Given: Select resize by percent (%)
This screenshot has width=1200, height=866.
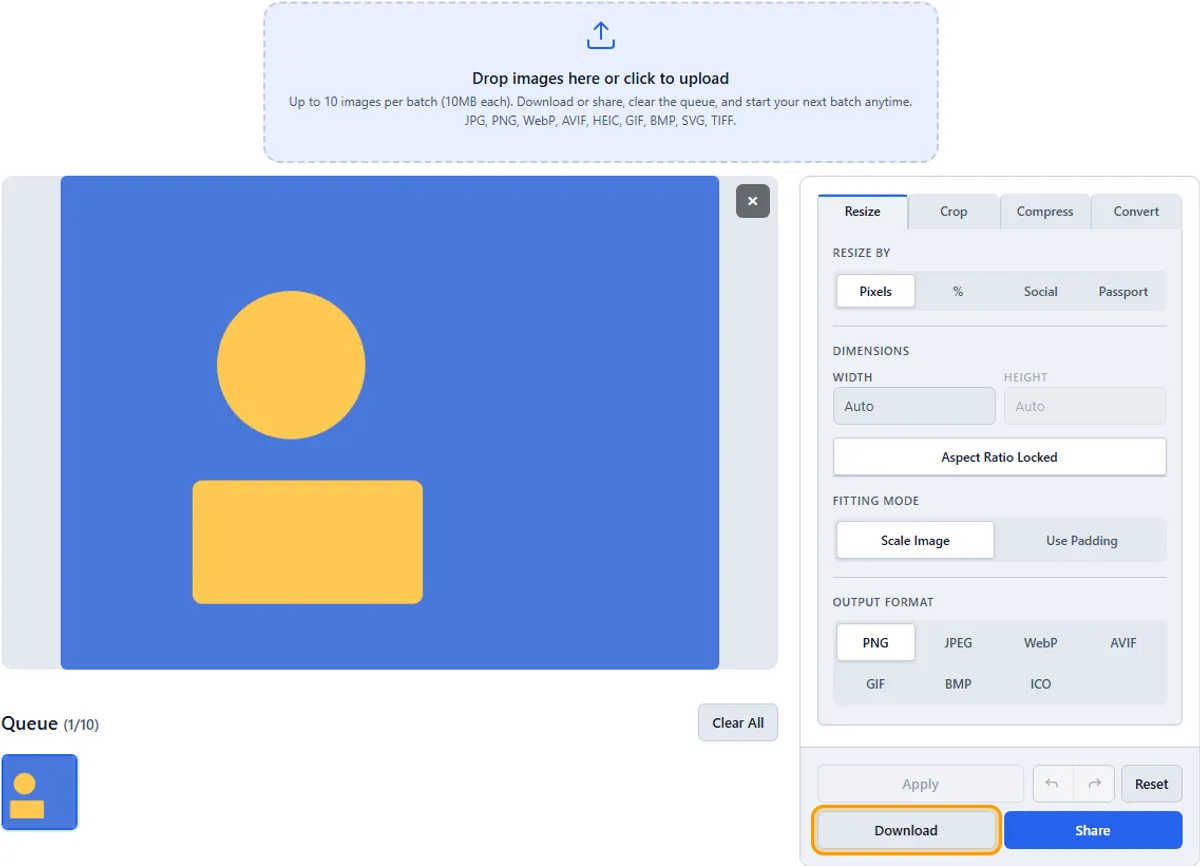Looking at the screenshot, I should [x=958, y=291].
